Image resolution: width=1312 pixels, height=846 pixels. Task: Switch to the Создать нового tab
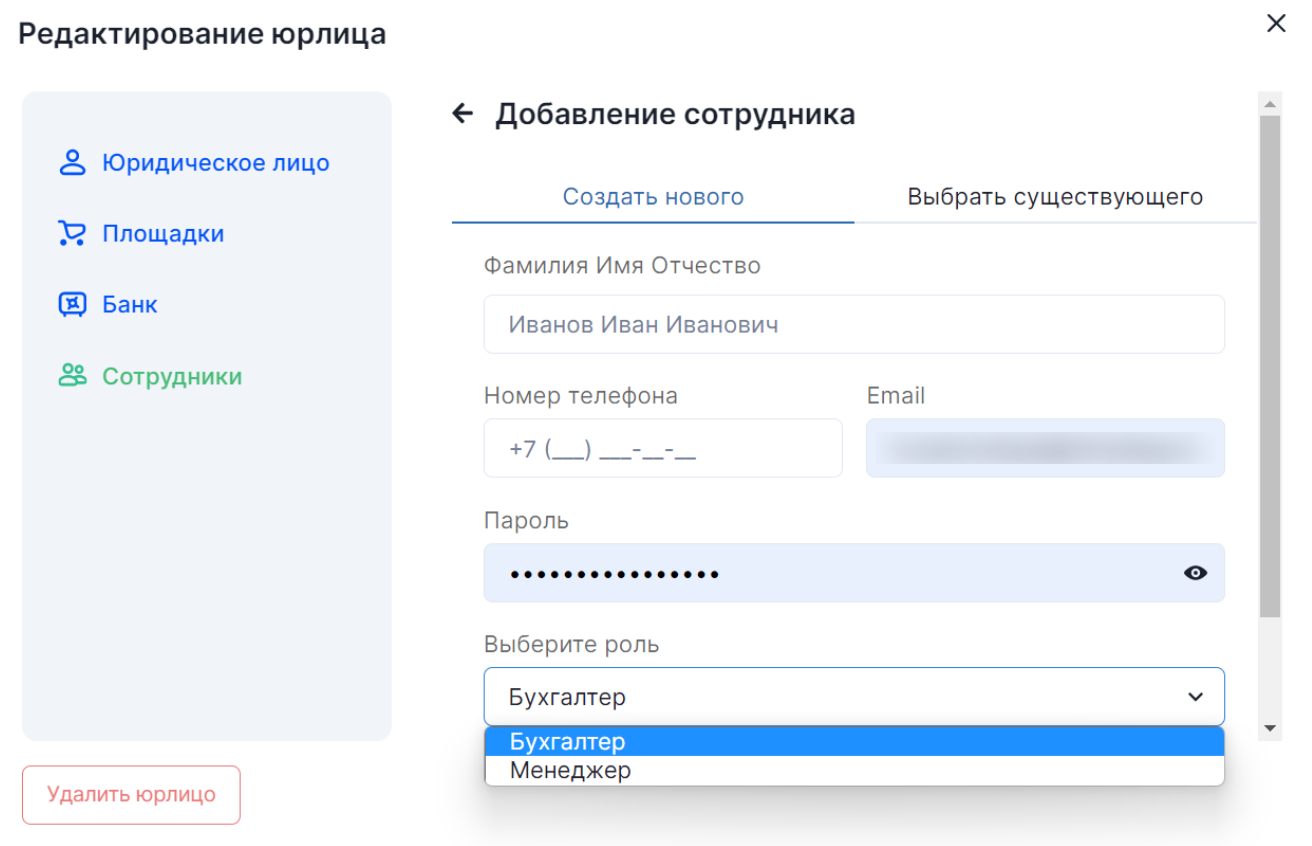point(653,197)
